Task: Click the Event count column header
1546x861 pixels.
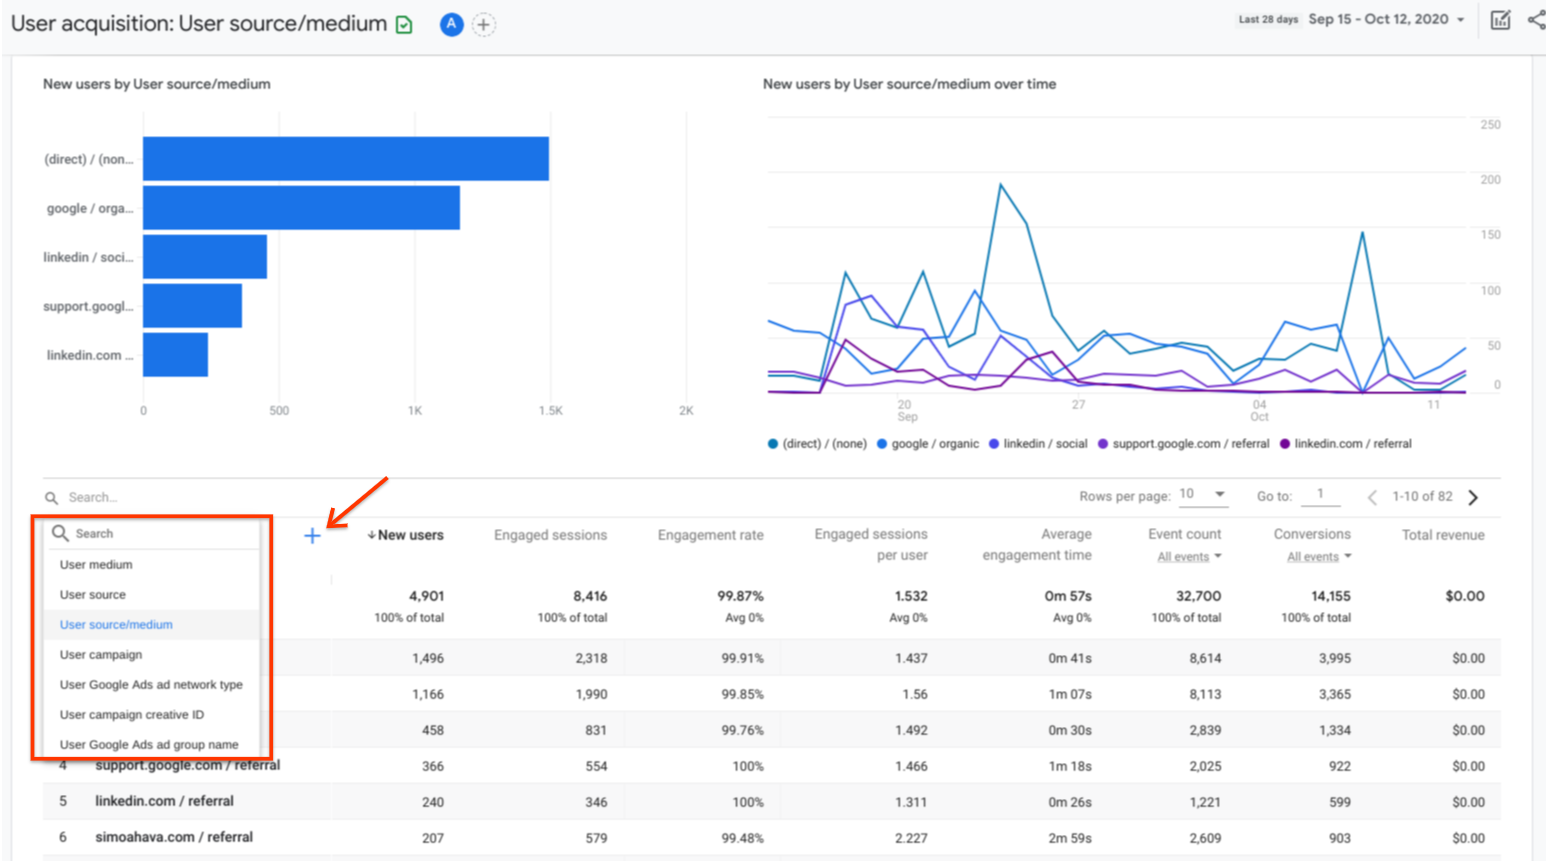Action: point(1185,534)
